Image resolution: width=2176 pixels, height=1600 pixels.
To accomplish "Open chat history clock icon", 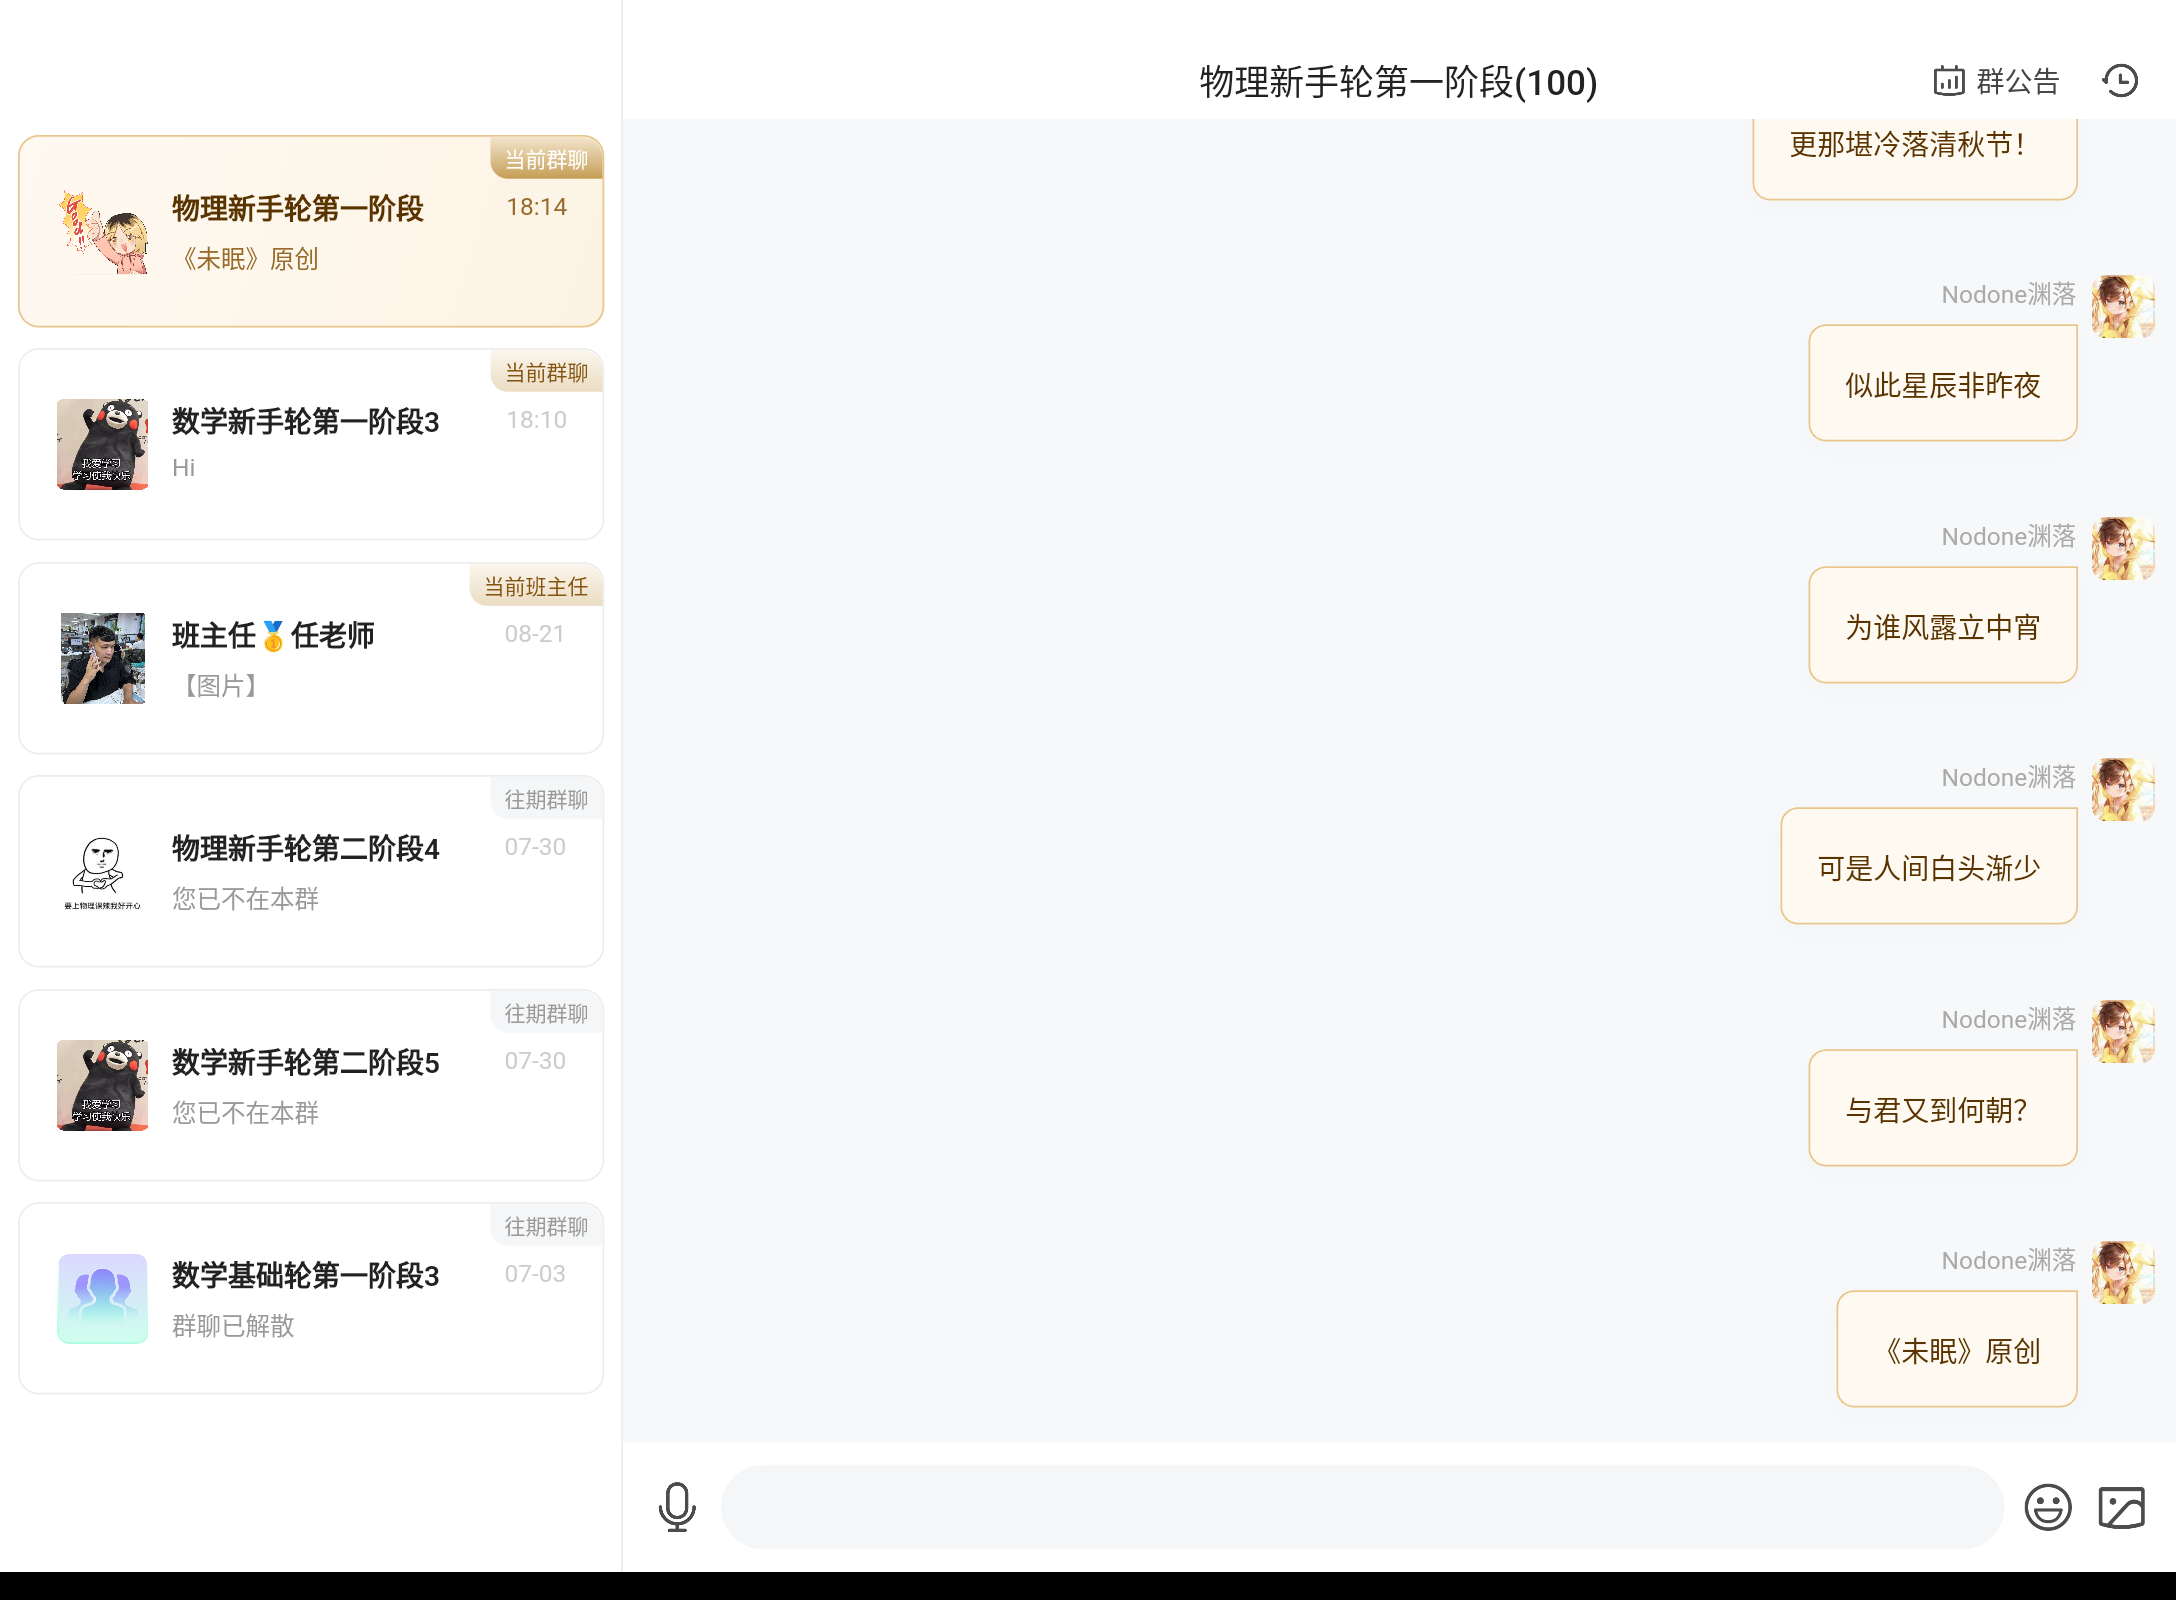I will point(2120,81).
